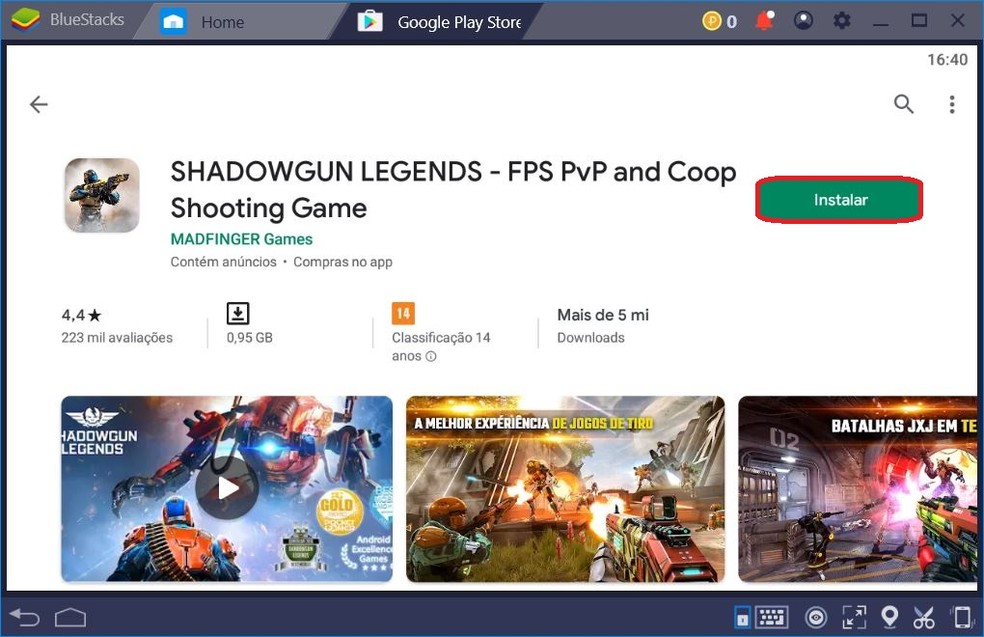Expand the age rating info indicator

click(432, 356)
